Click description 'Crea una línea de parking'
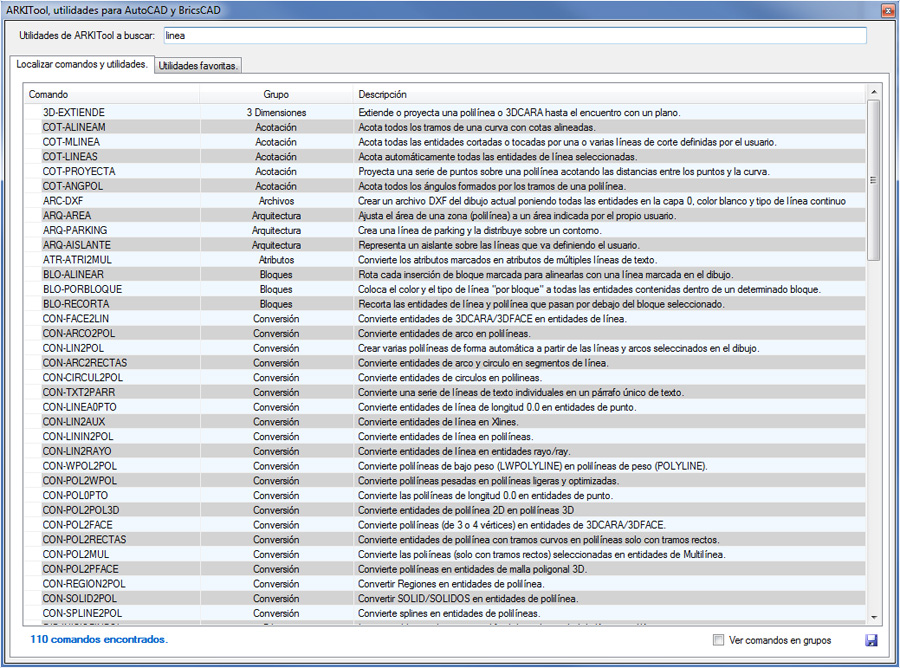Image resolution: width=900 pixels, height=668 pixels. 480,230
